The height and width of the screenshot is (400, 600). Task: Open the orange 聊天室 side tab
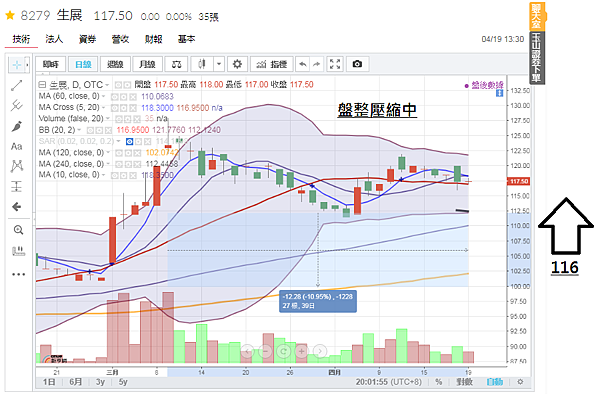pyautogui.click(x=537, y=16)
